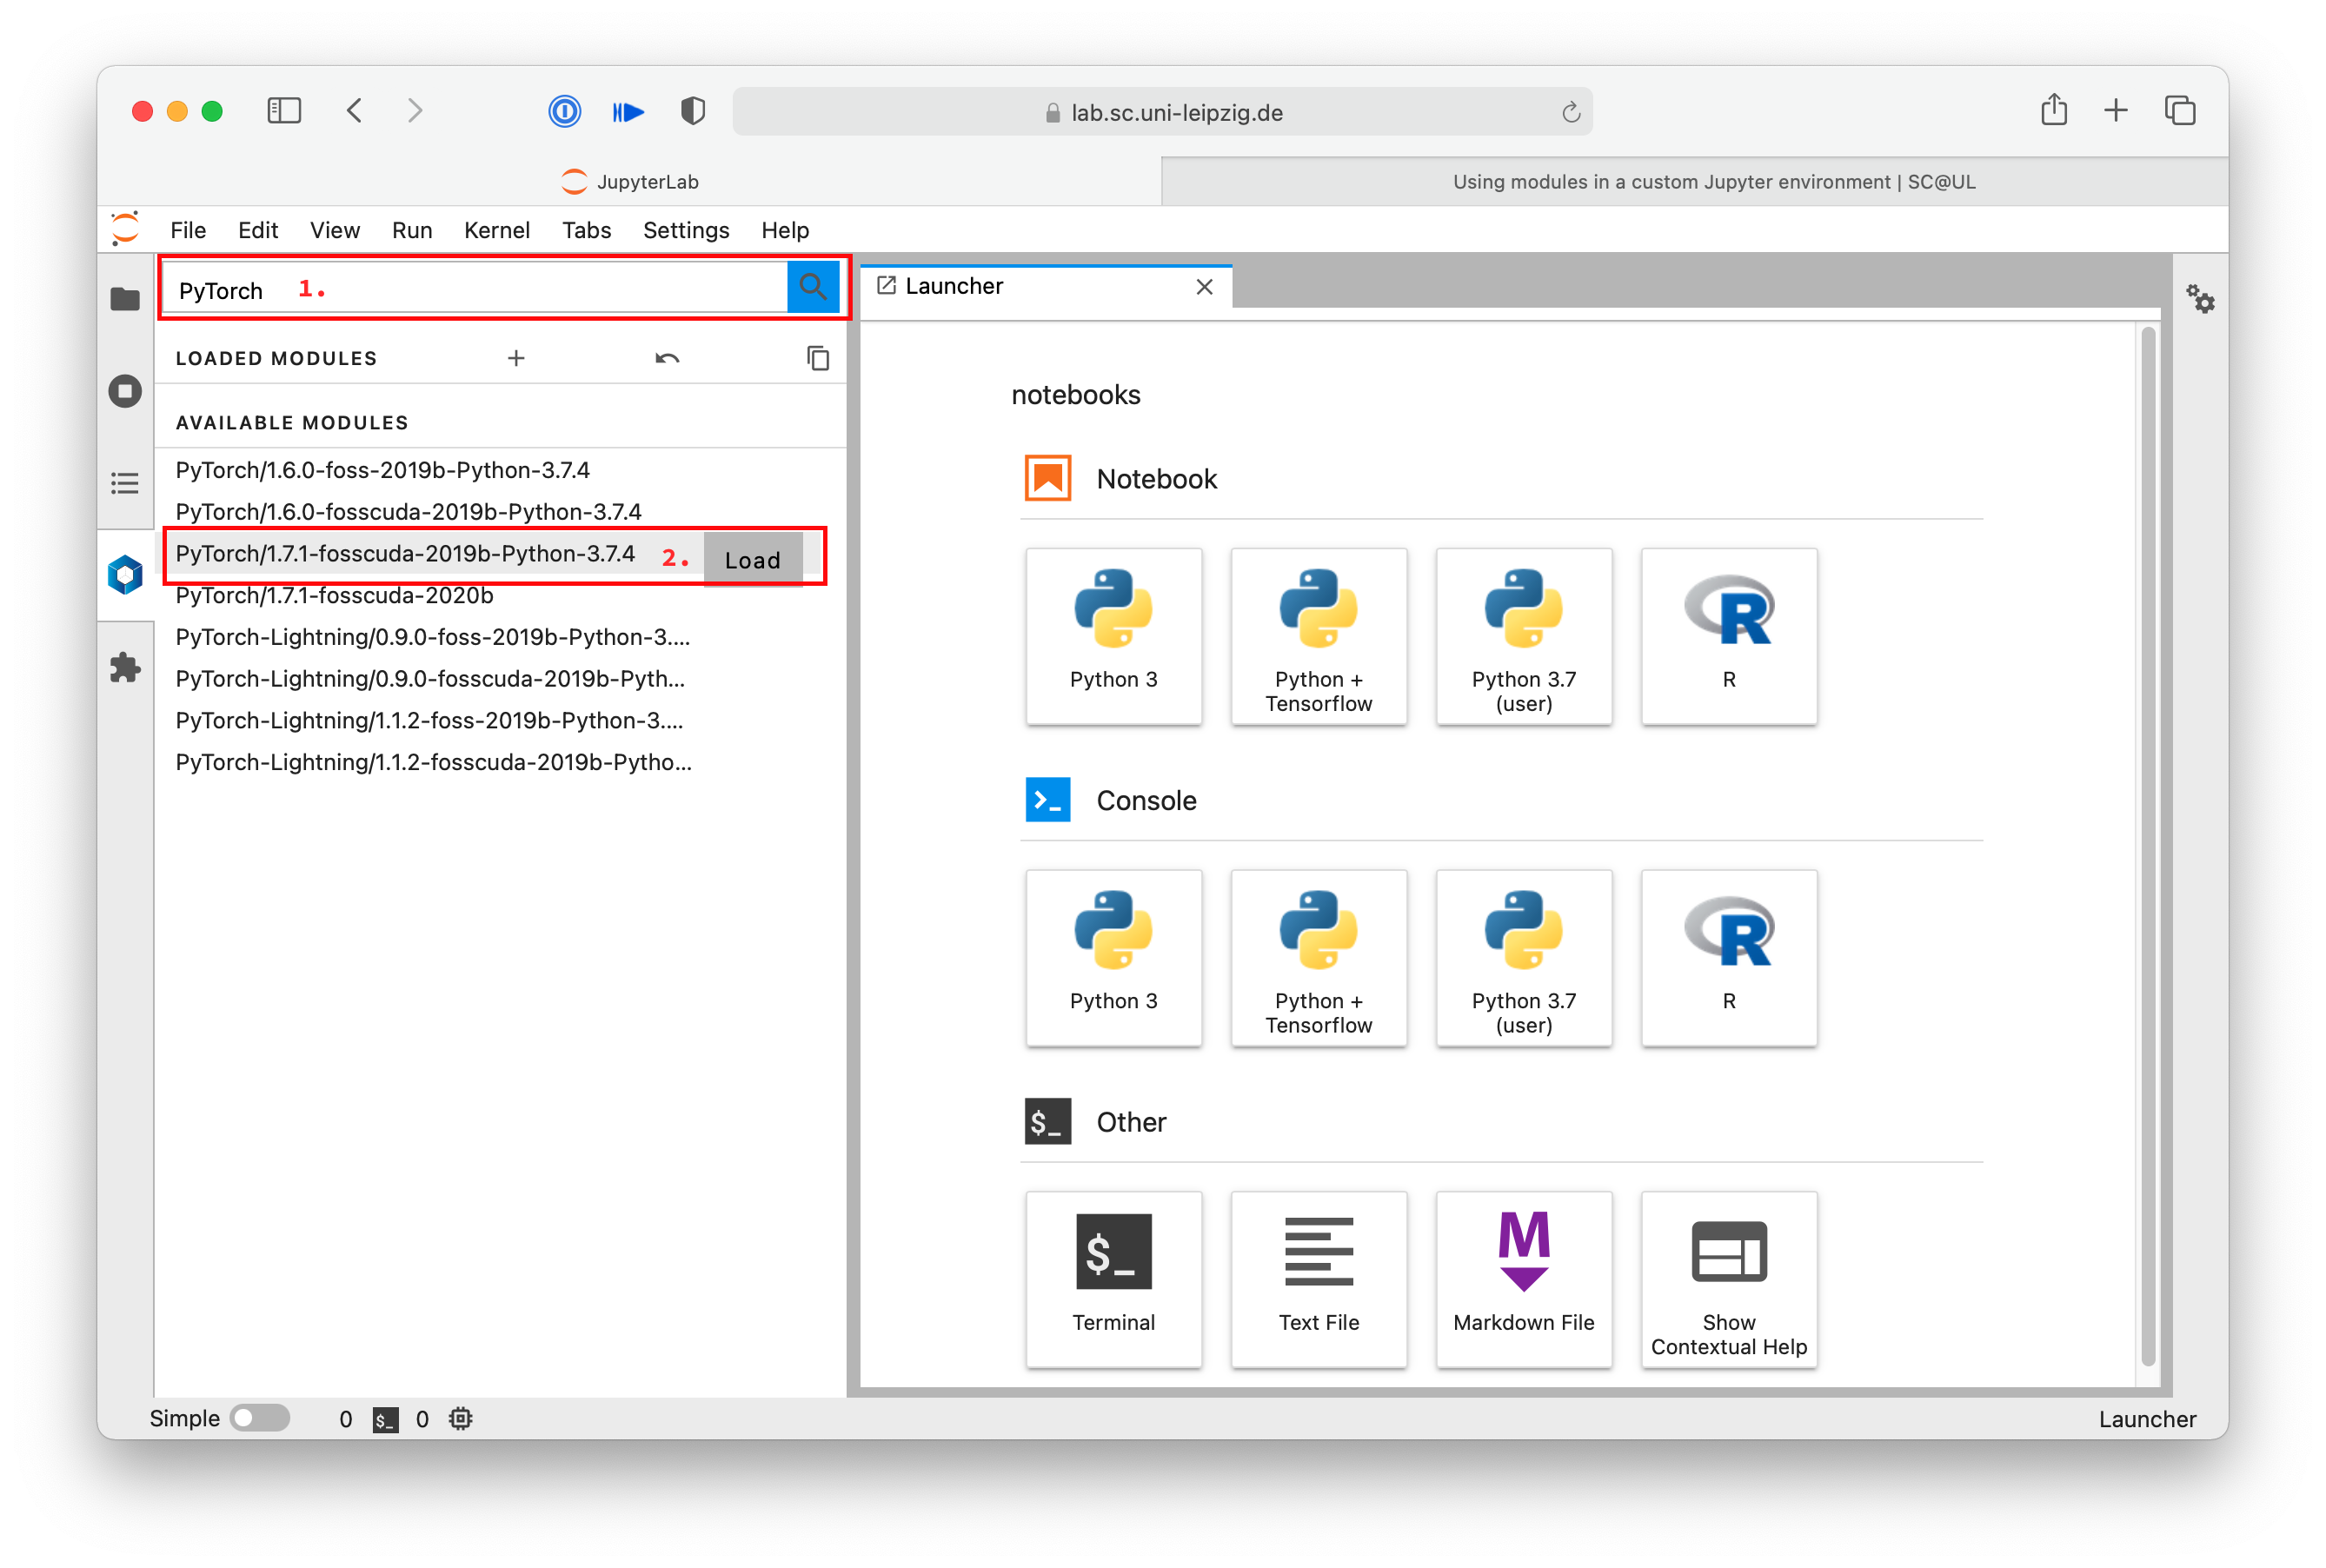The image size is (2326, 1568).
Task: Open the Run menu
Action: pos(411,230)
